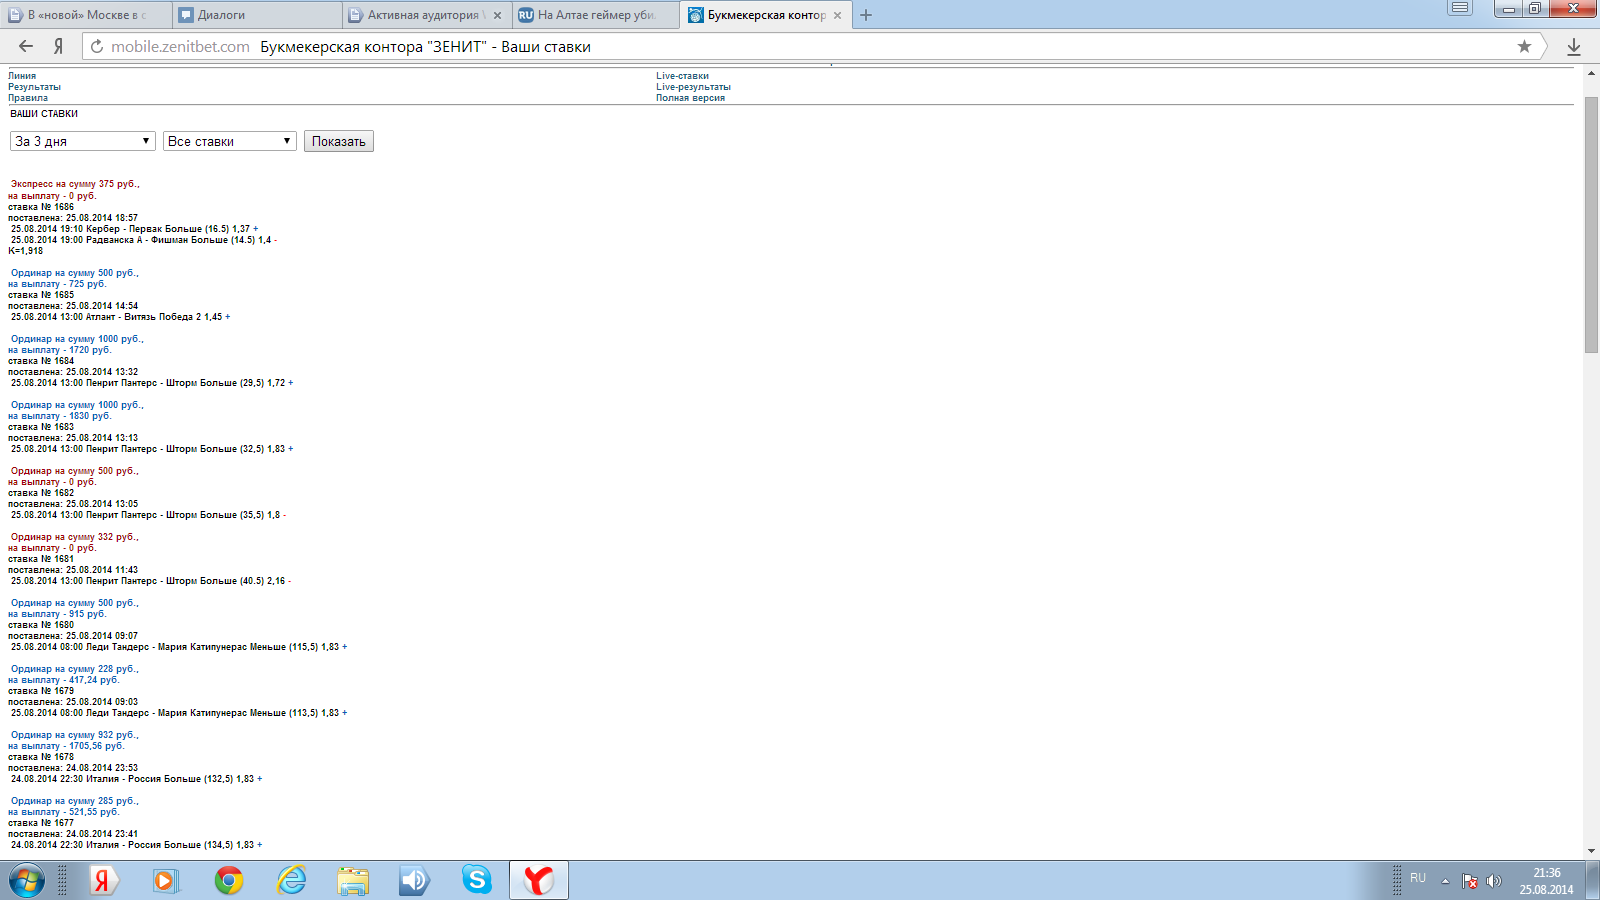Open the Windows Start menu

[27, 880]
